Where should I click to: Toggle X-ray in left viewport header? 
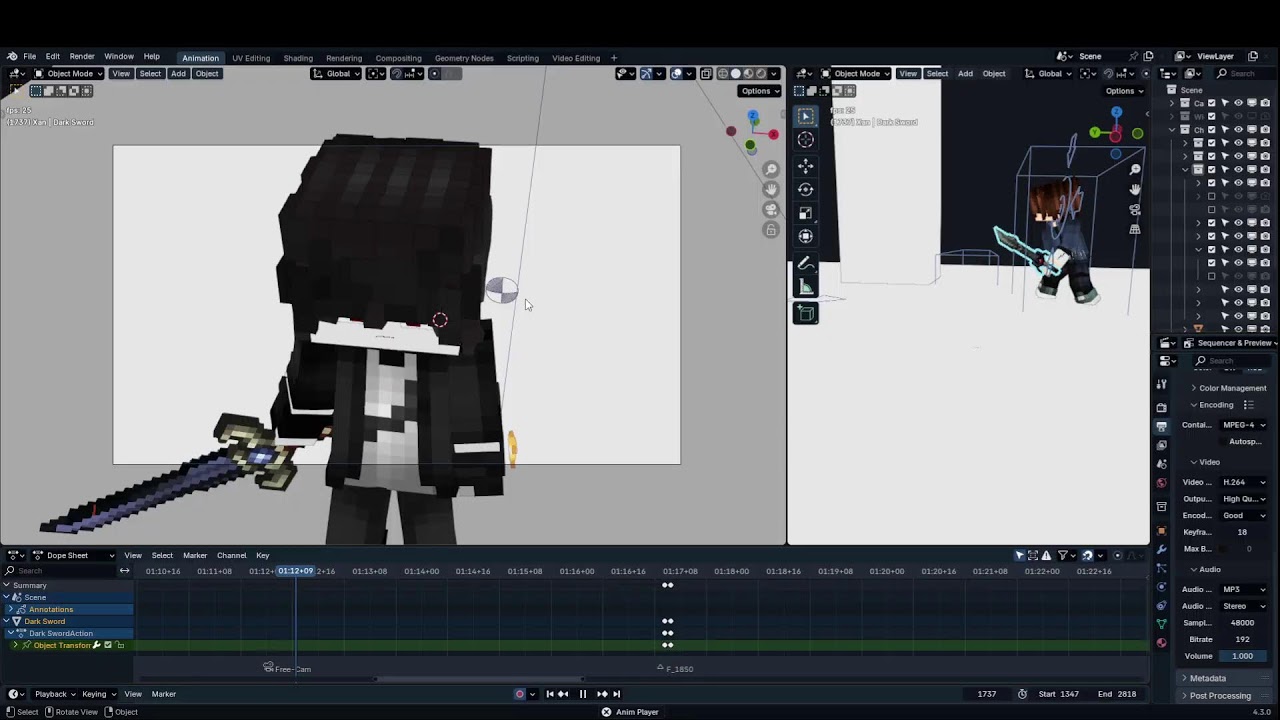click(706, 73)
